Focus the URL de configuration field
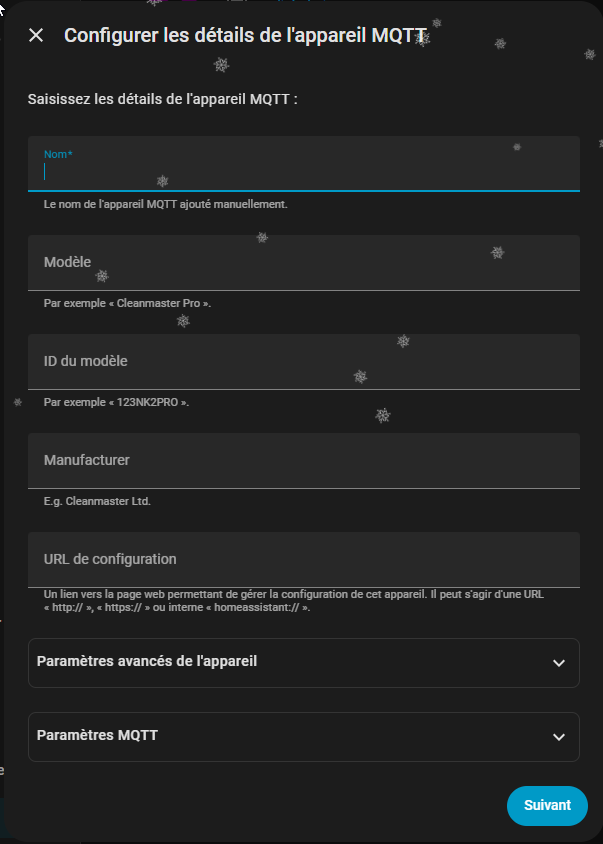Viewport: 603px width, 844px height. (x=303, y=559)
